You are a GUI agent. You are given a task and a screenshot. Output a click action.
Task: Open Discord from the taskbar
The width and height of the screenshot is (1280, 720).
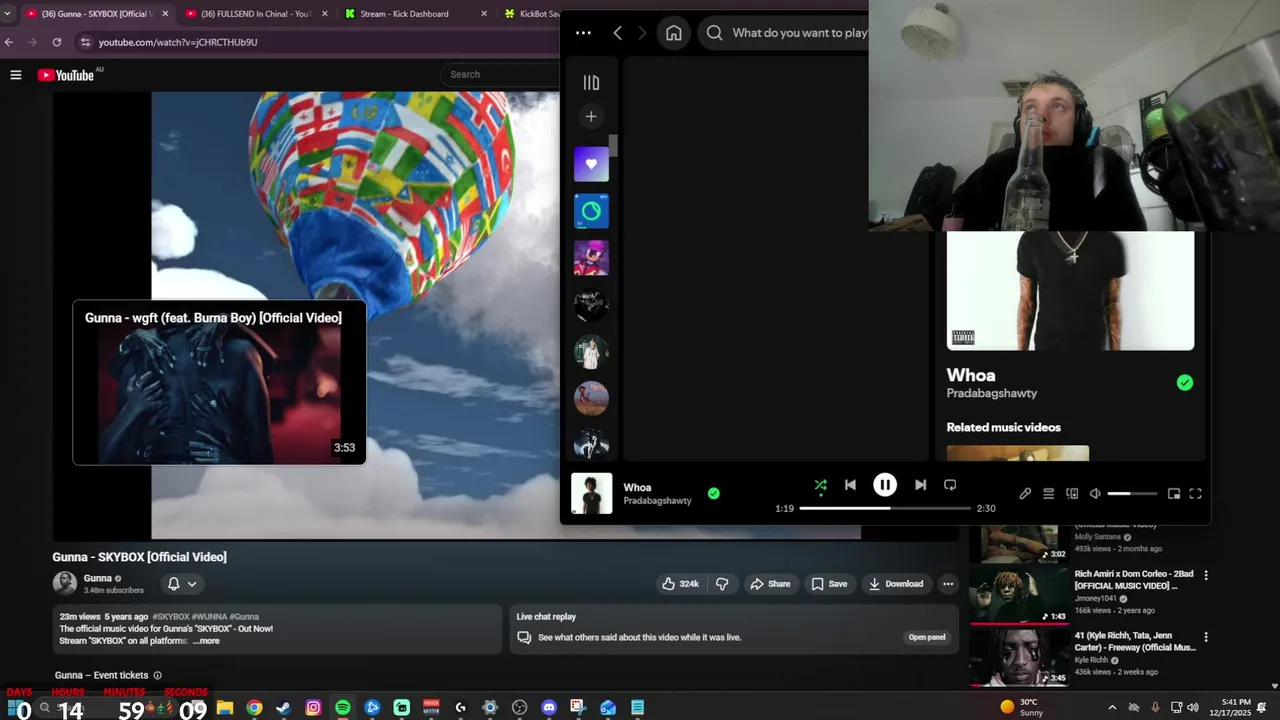coord(549,708)
